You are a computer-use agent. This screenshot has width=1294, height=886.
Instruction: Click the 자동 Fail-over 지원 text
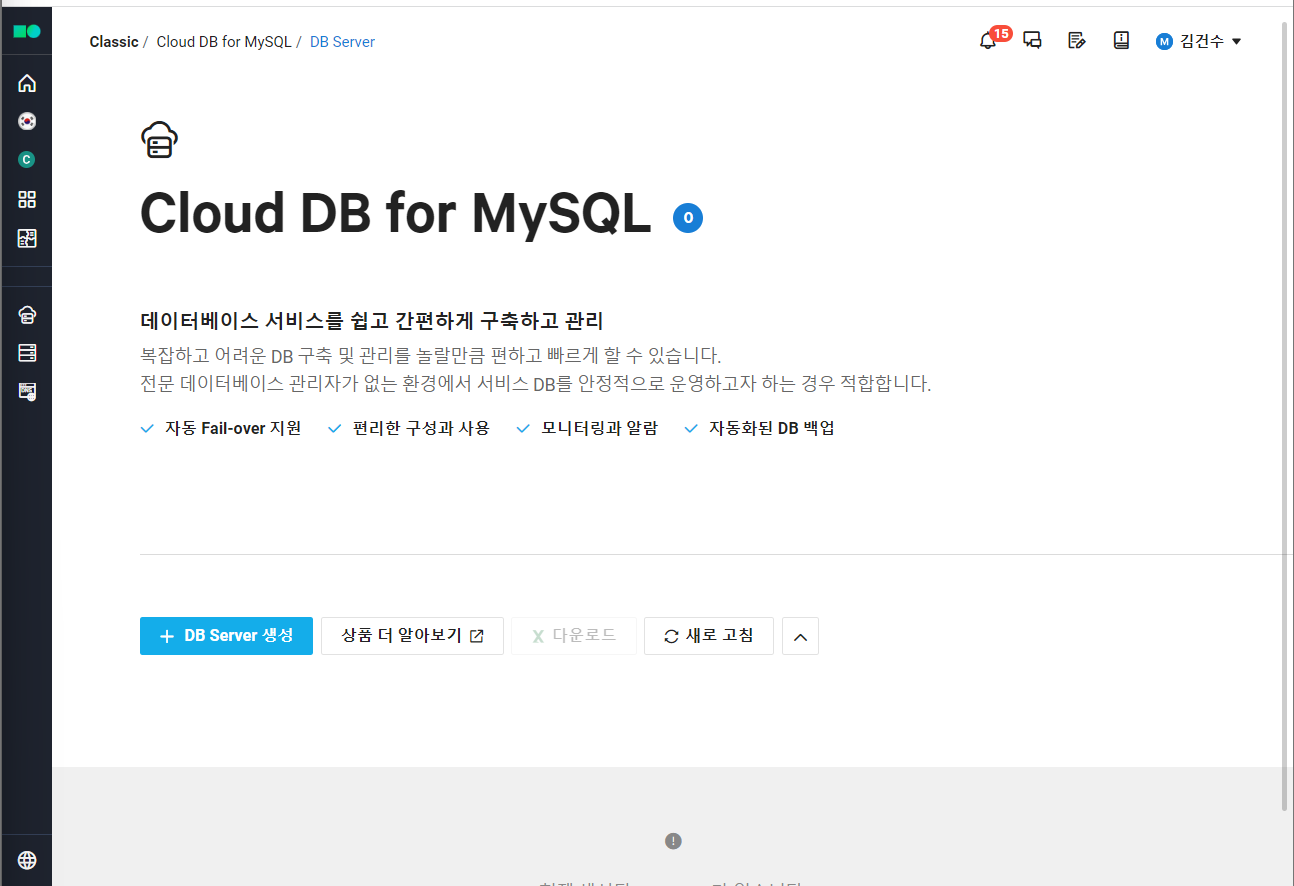(233, 428)
